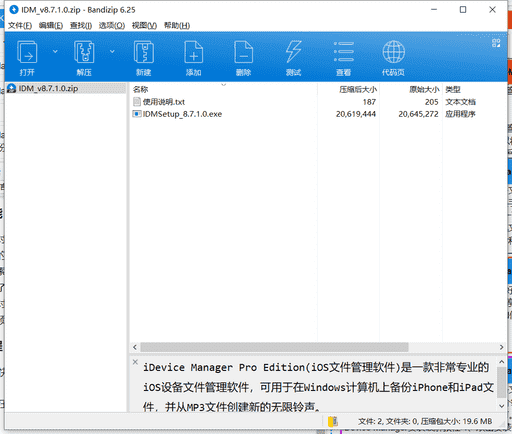Open the Options (选项) menu
The height and width of the screenshot is (434, 512).
tap(112, 26)
